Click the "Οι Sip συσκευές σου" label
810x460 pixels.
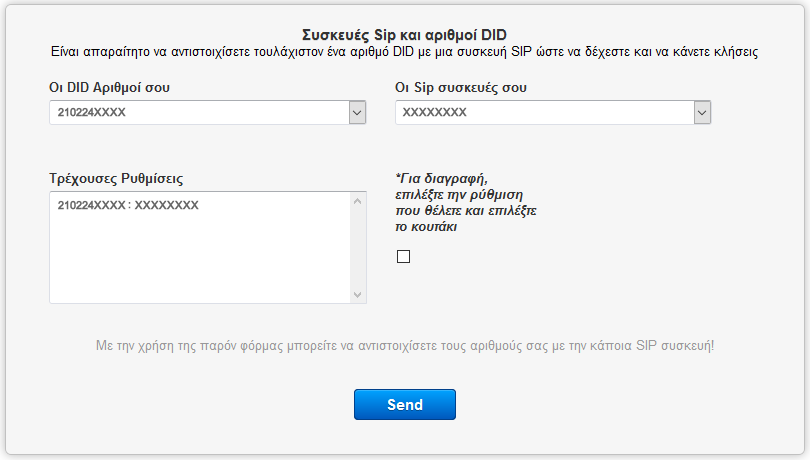[461, 87]
